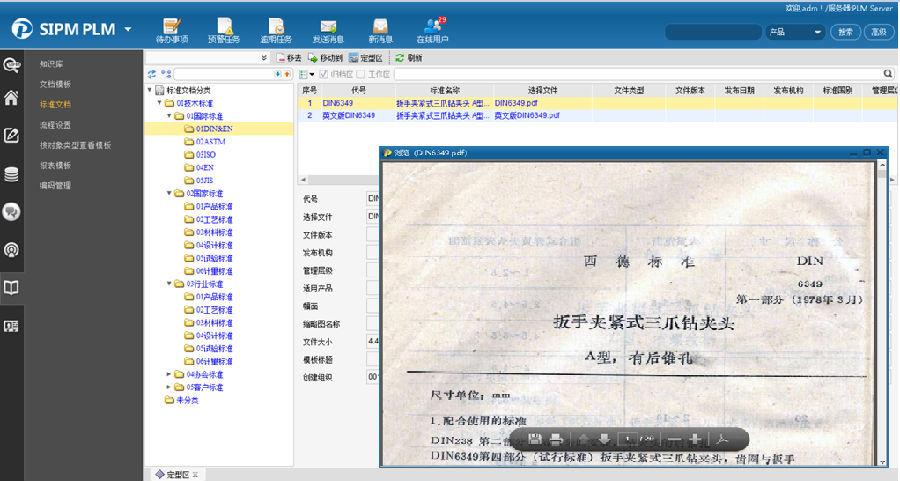Open the edit pencil sidebar icon
The height and width of the screenshot is (481, 900).
click(11, 135)
